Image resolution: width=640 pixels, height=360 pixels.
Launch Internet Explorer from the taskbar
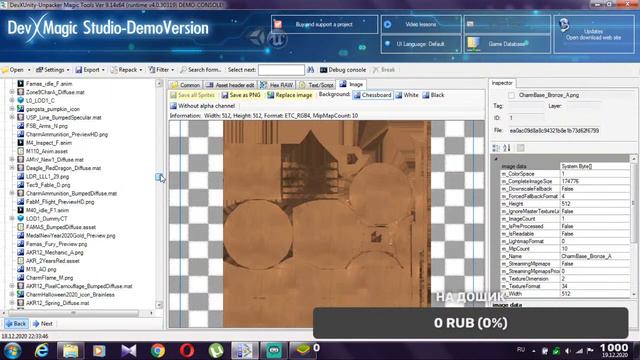tap(42, 351)
